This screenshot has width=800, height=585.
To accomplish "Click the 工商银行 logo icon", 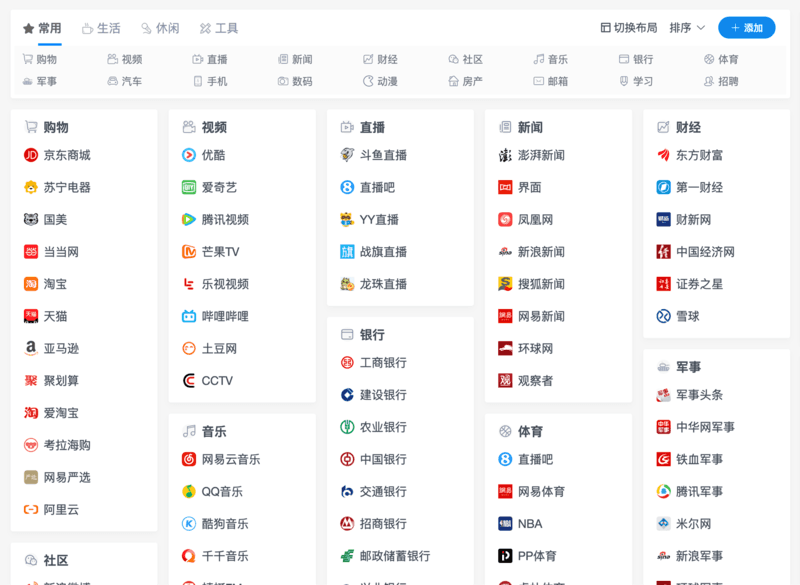I will click(x=347, y=363).
